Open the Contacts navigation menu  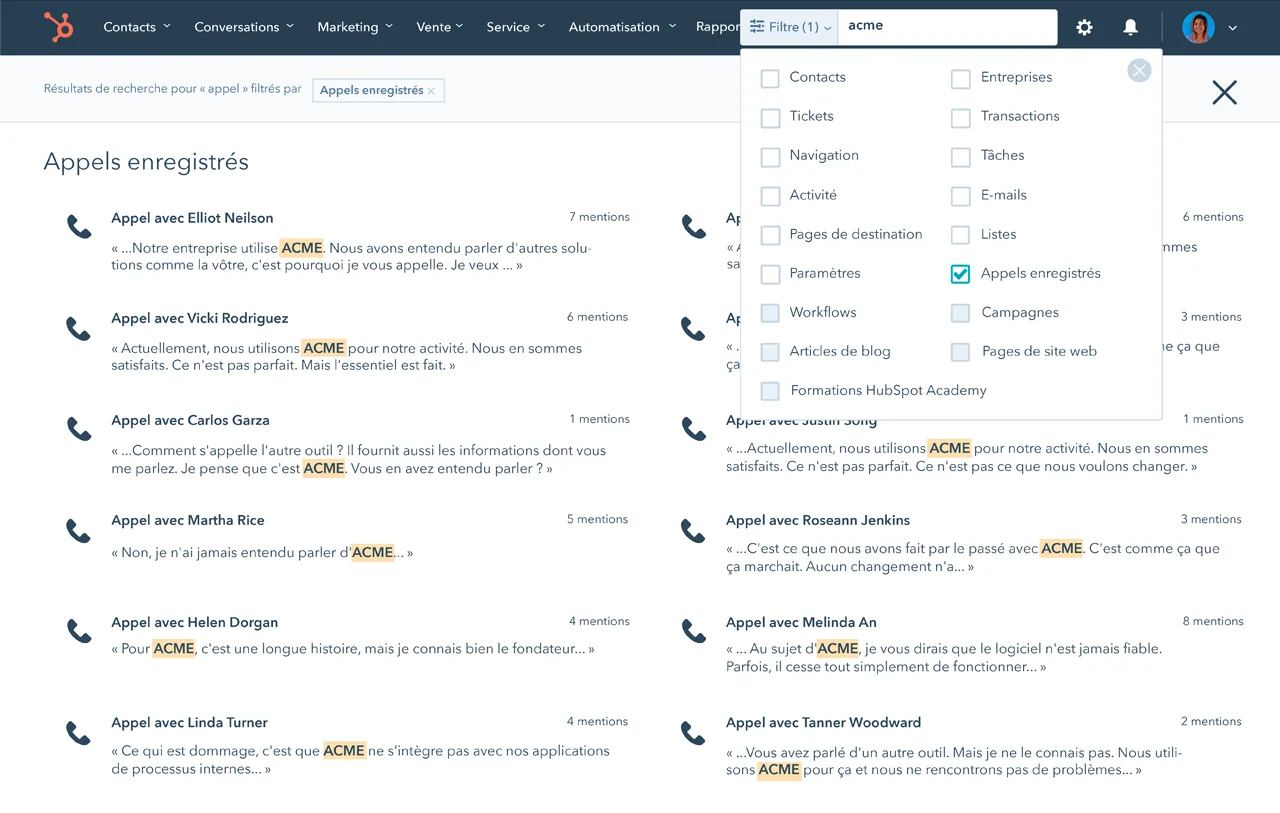tap(136, 27)
